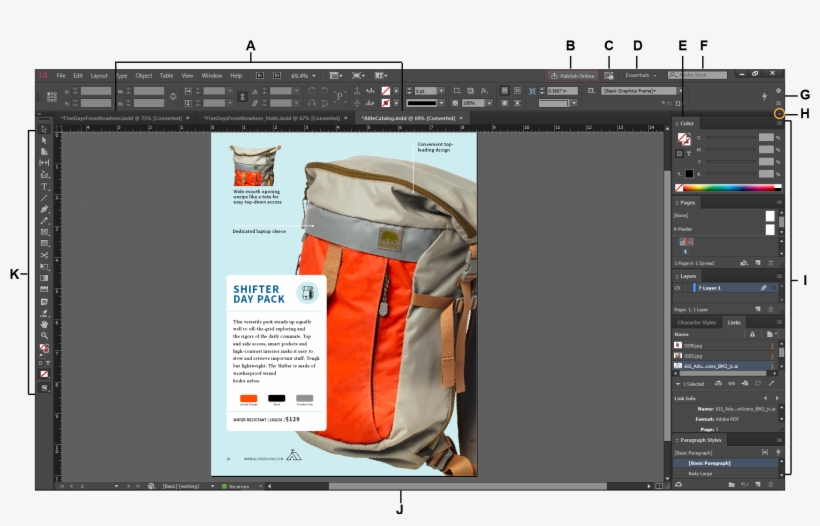The image size is (820, 526).
Task: Open the View Options dropdown
Action: (335, 76)
